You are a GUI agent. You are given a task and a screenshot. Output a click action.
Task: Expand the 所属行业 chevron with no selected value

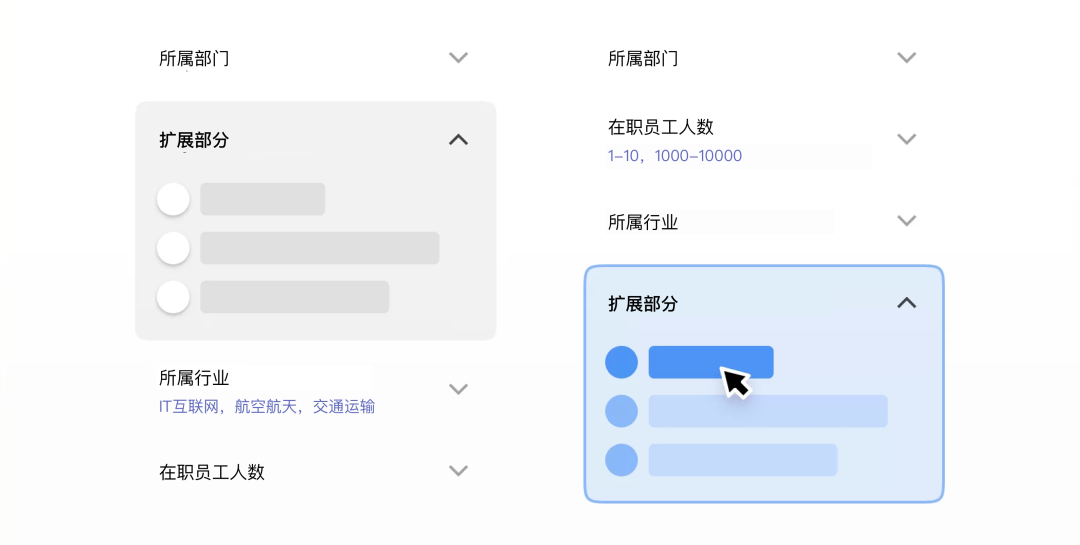(907, 221)
